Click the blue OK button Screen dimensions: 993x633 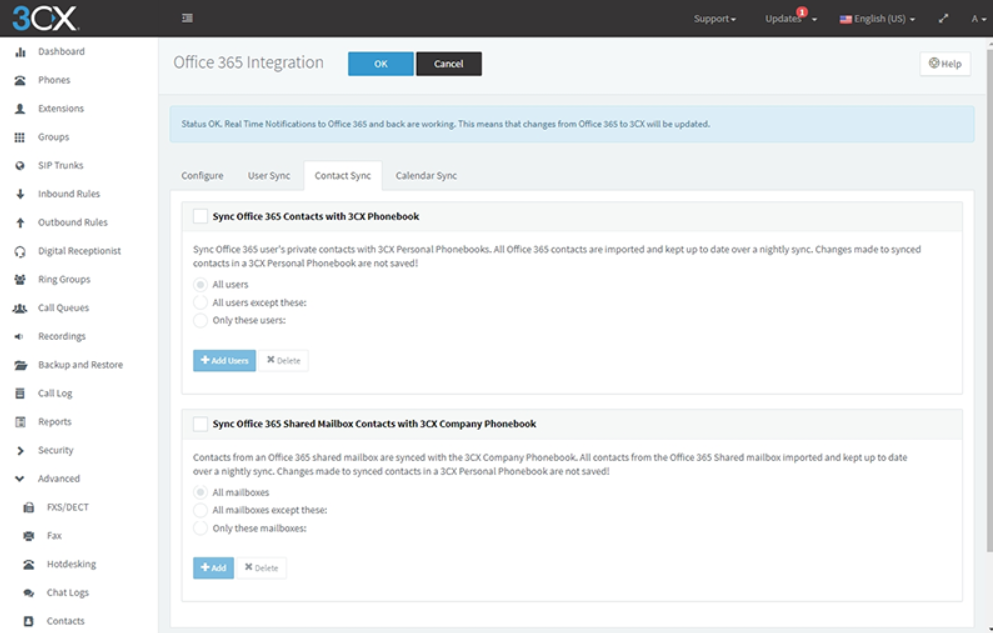381,64
